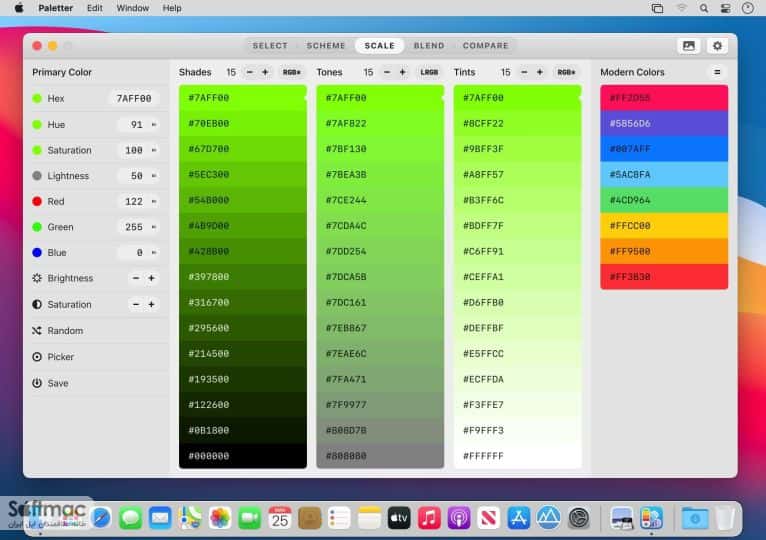766x540 pixels.
Task: Expand the Hue value stepper arrow
Action: point(154,125)
